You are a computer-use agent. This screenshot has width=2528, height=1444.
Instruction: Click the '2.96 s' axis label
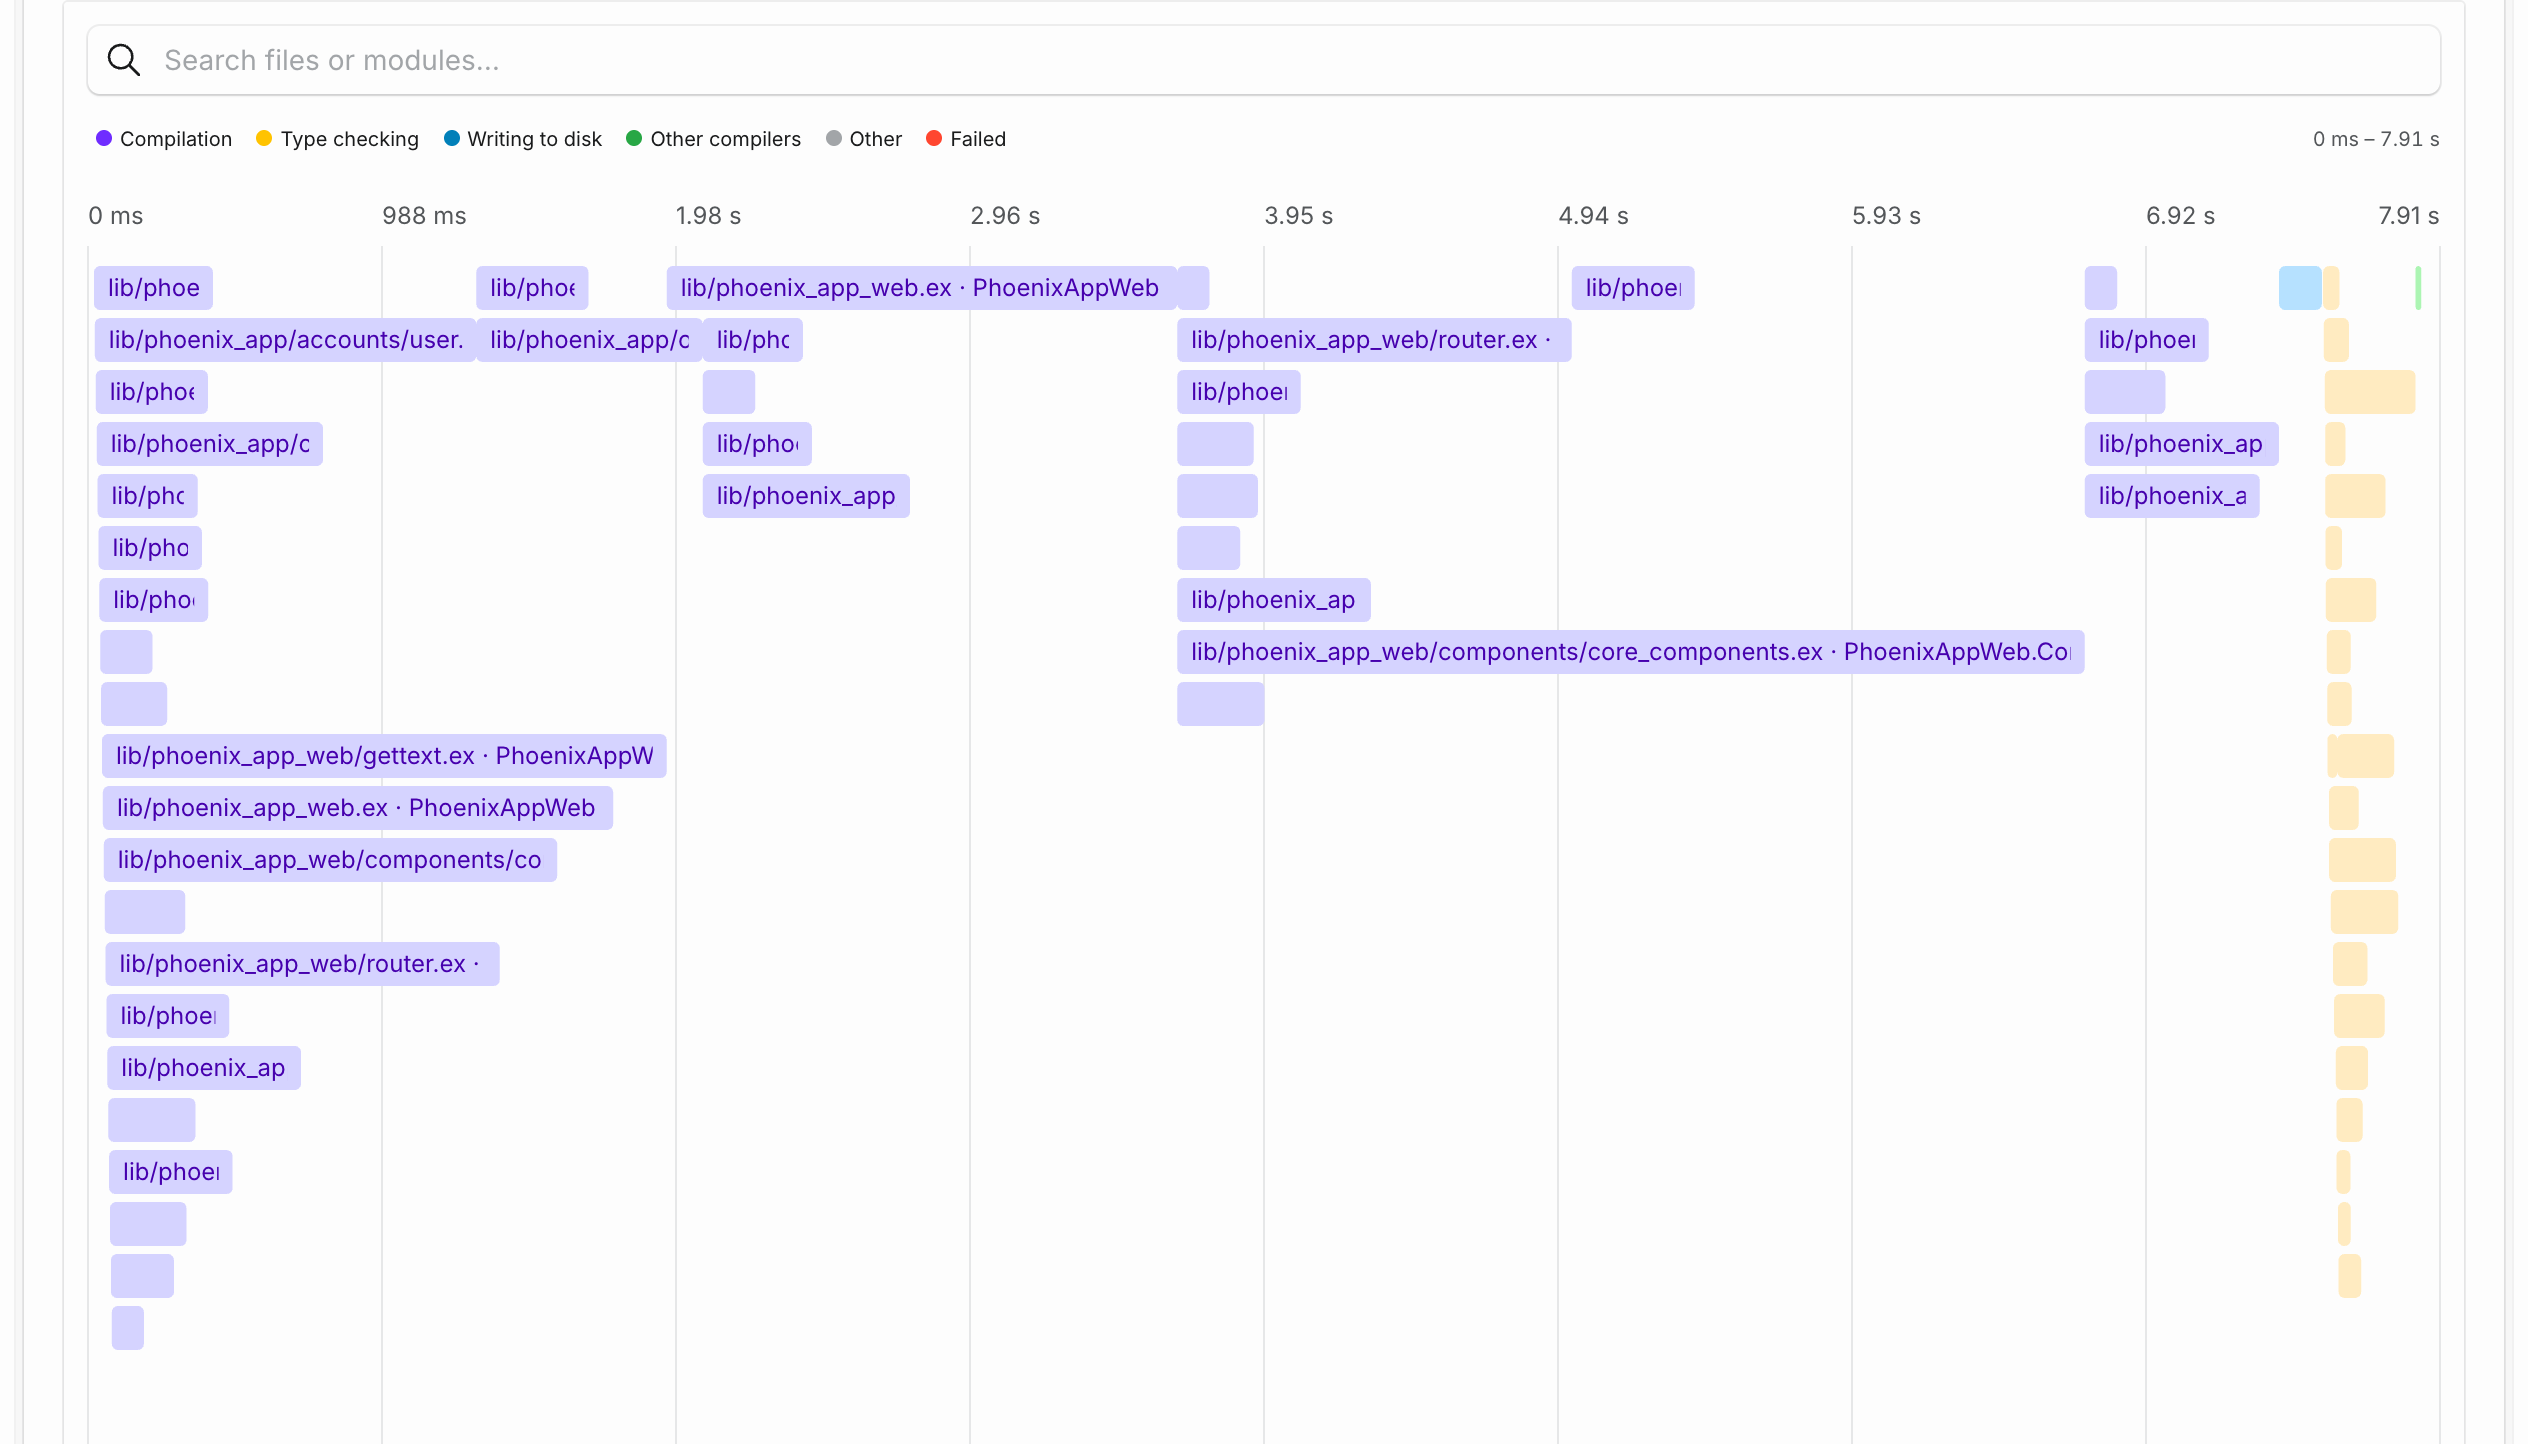click(x=1005, y=216)
